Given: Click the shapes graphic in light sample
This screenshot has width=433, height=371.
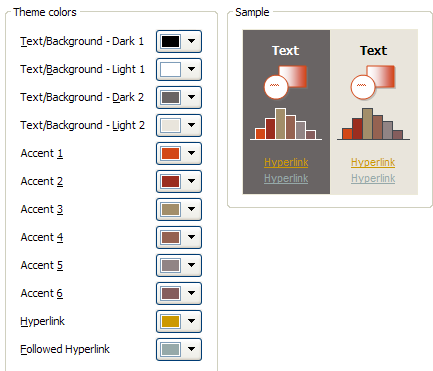Looking at the screenshot, I should (x=373, y=82).
